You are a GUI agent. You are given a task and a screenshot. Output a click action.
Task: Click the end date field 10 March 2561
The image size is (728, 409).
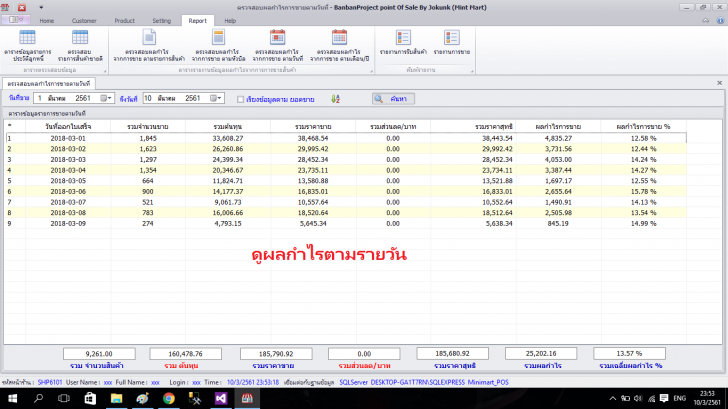183,98
